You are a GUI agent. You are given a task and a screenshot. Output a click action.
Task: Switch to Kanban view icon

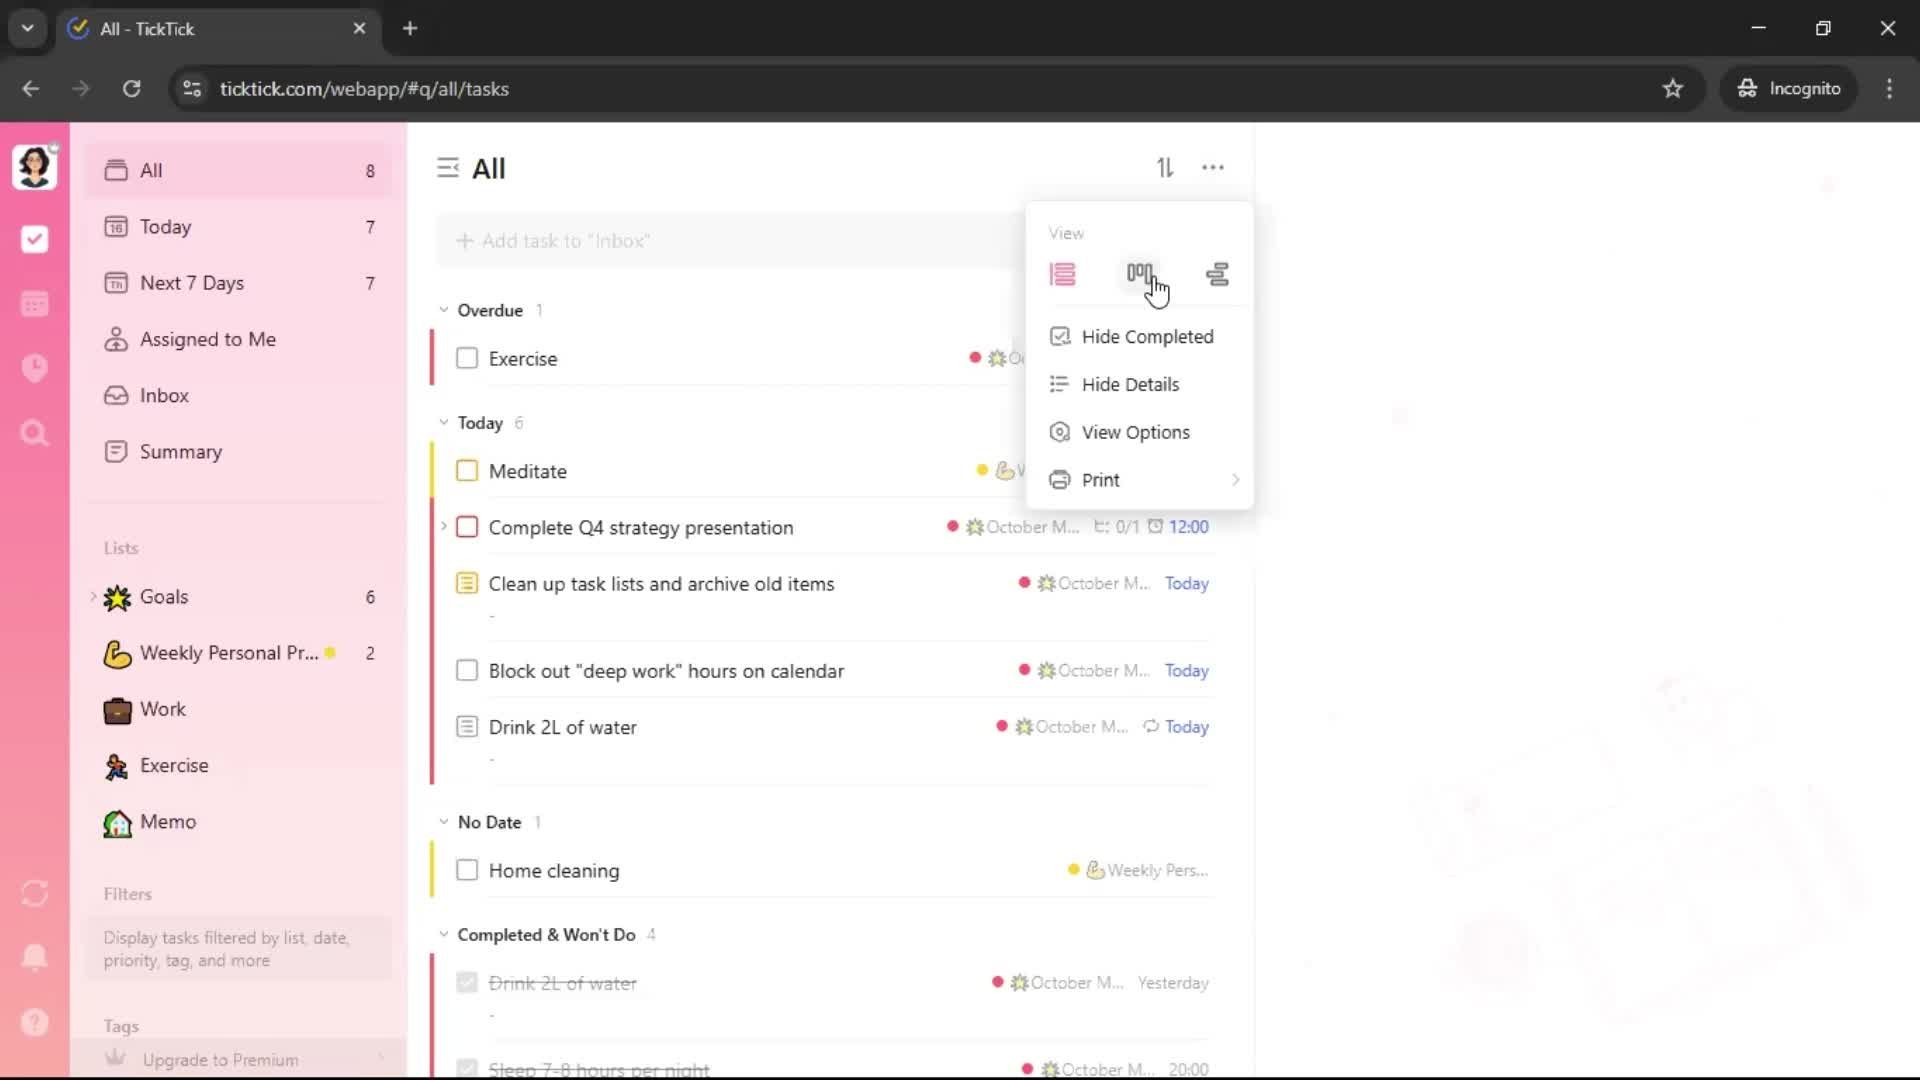point(1139,274)
